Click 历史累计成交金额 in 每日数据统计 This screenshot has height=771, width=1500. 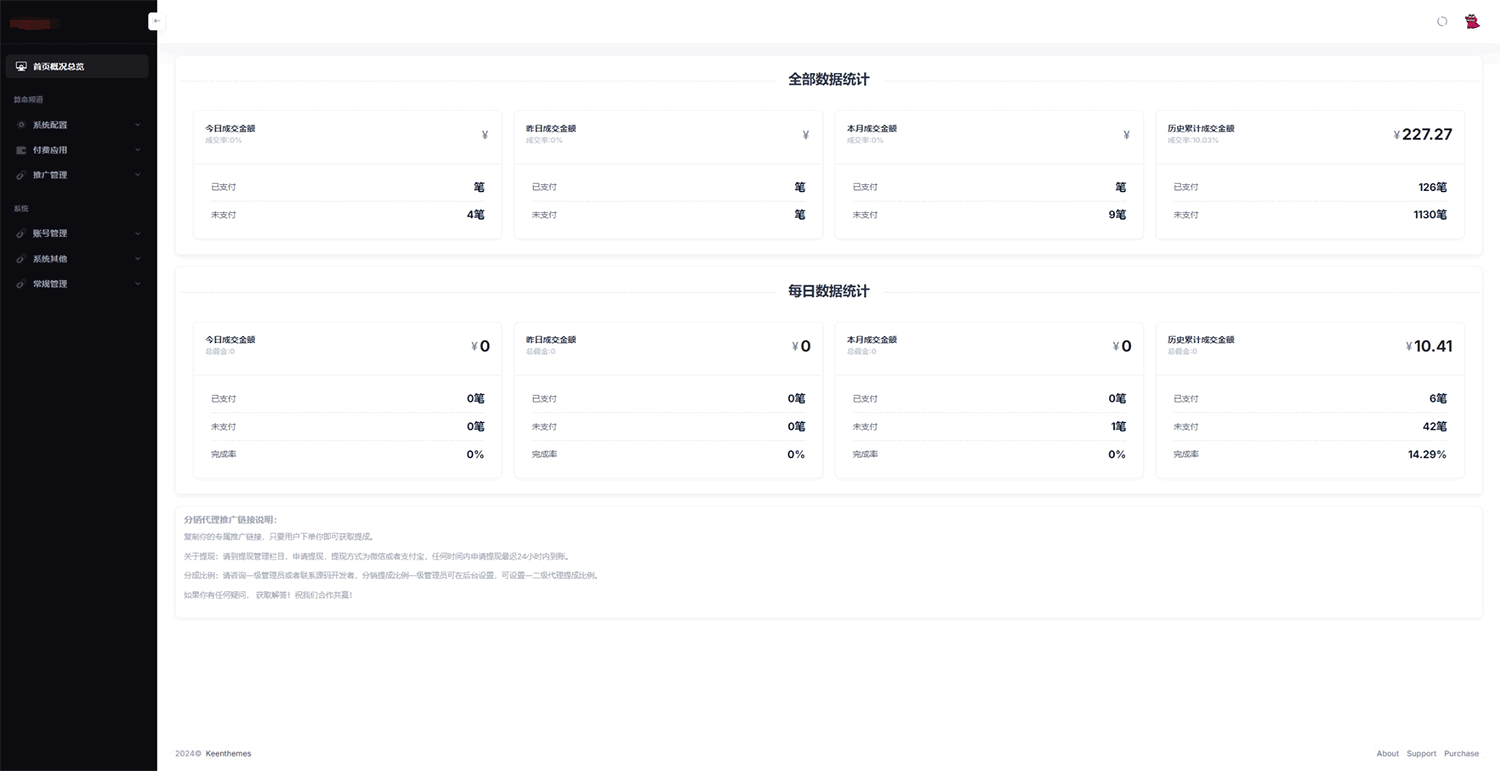coord(1201,340)
